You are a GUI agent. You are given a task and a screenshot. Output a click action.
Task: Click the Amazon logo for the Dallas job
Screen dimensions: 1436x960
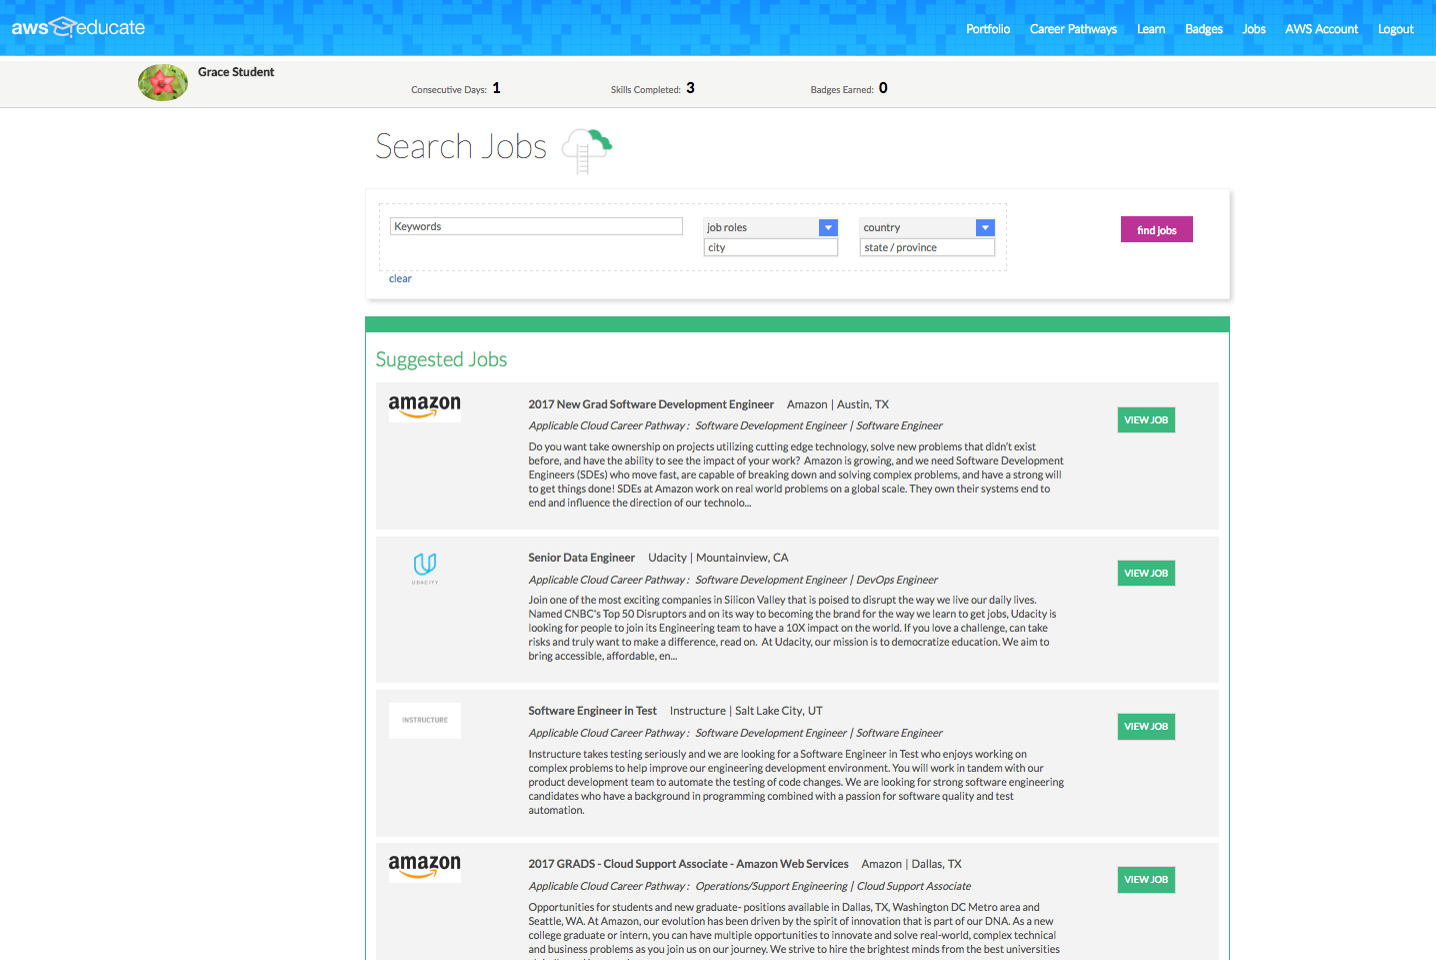425,866
